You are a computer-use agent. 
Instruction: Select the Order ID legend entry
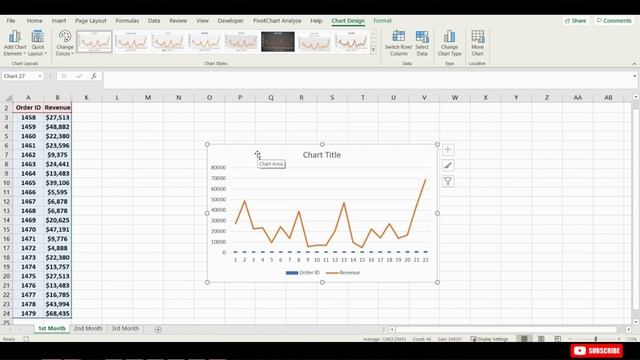(x=302, y=273)
